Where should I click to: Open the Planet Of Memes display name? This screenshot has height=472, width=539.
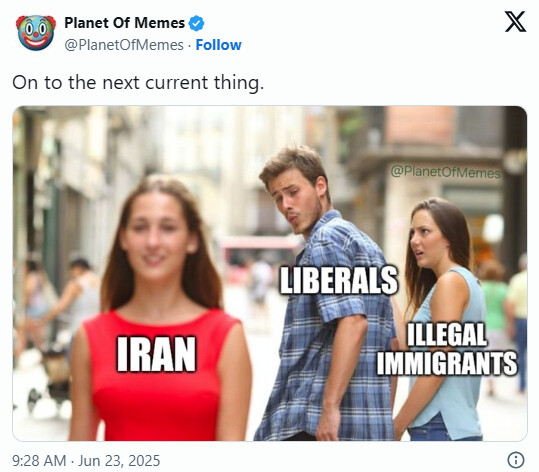[124, 23]
